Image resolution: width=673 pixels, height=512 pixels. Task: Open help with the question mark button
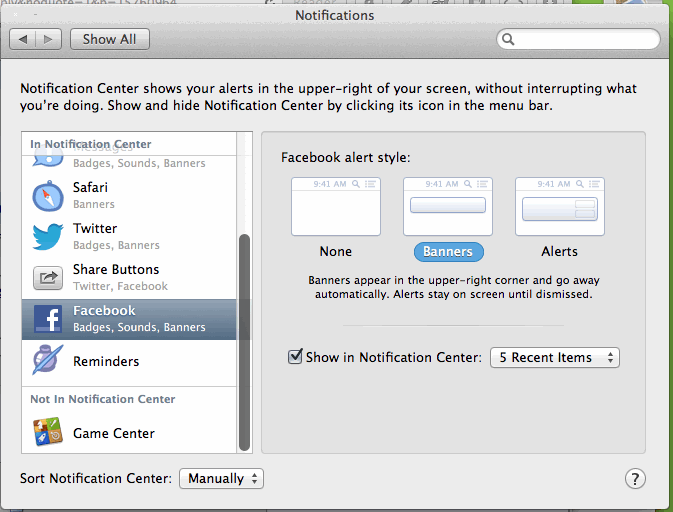click(635, 479)
